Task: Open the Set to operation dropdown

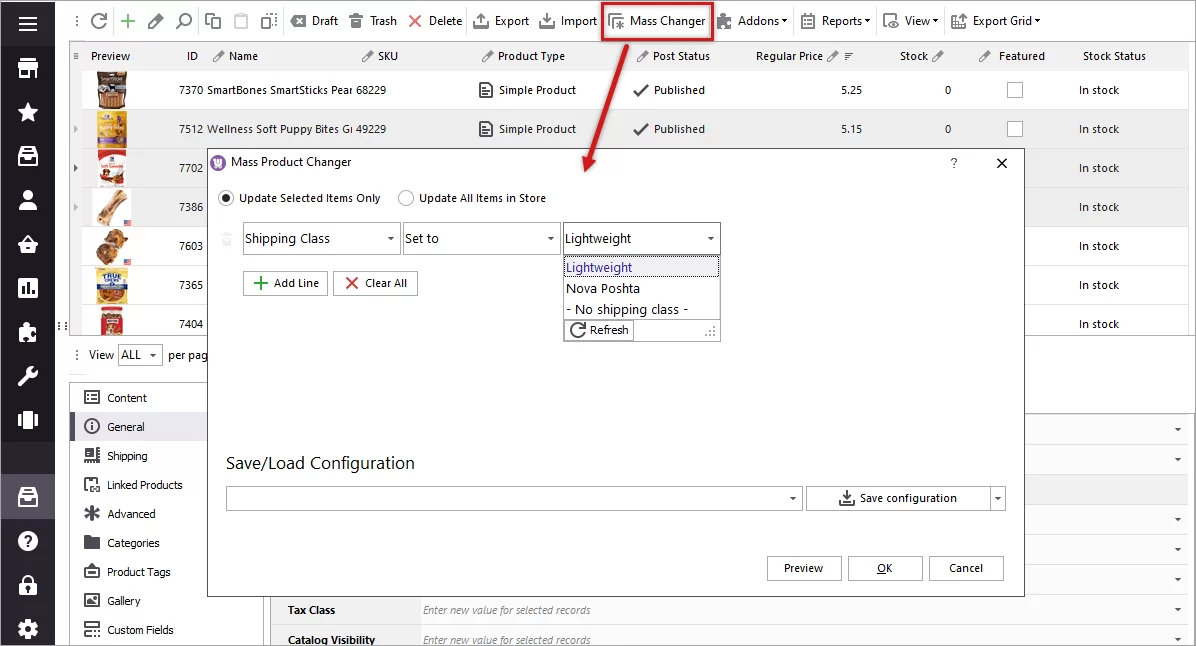Action: (481, 238)
